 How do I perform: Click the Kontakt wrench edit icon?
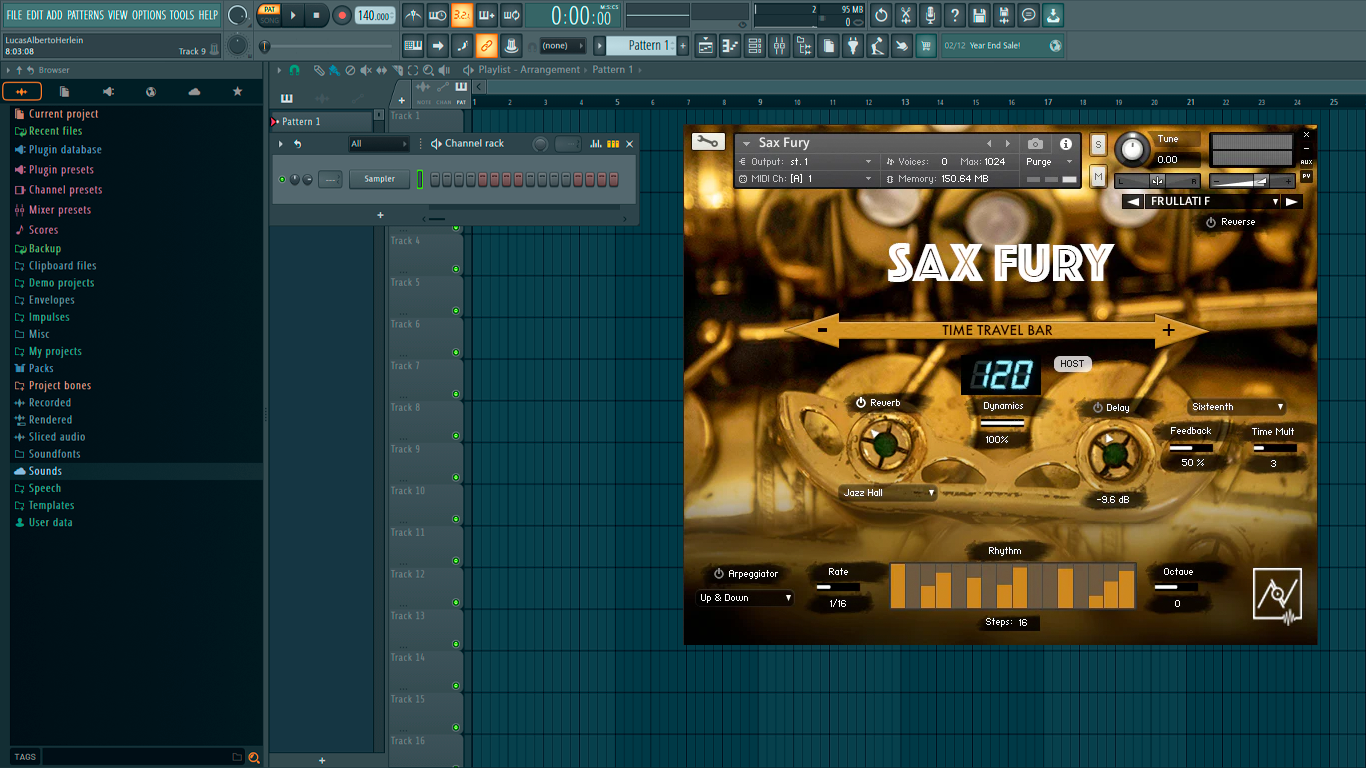(x=708, y=142)
